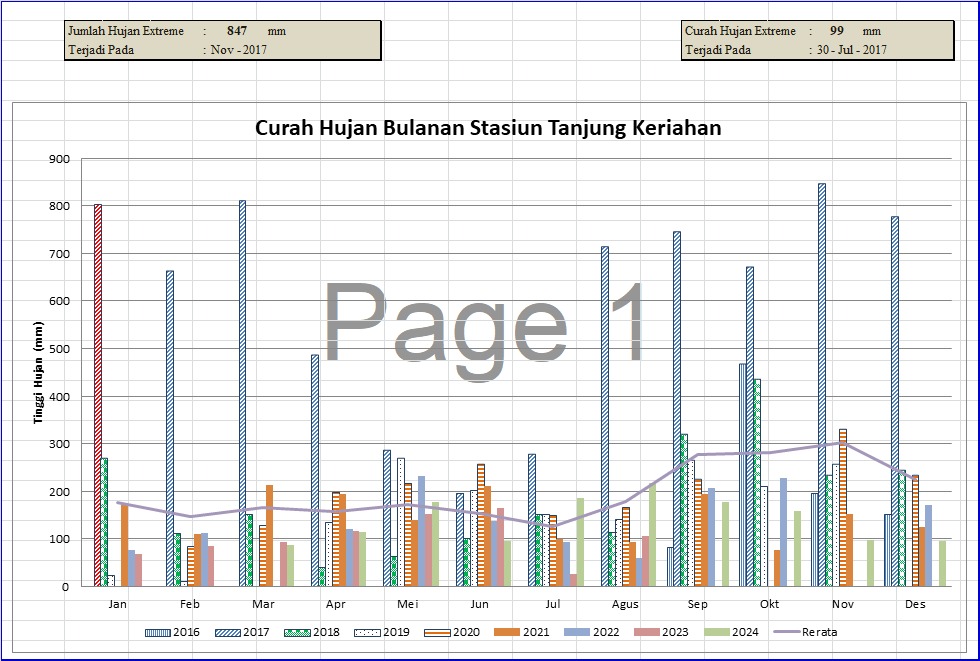Select the 900 value on vertical axis
Viewport: 980px width, 661px height.
click(x=59, y=159)
